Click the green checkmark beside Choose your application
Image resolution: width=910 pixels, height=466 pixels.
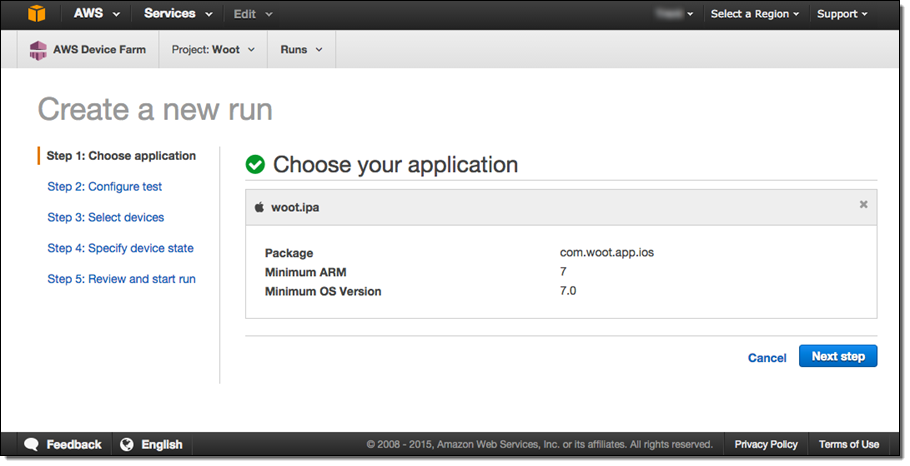pos(255,165)
